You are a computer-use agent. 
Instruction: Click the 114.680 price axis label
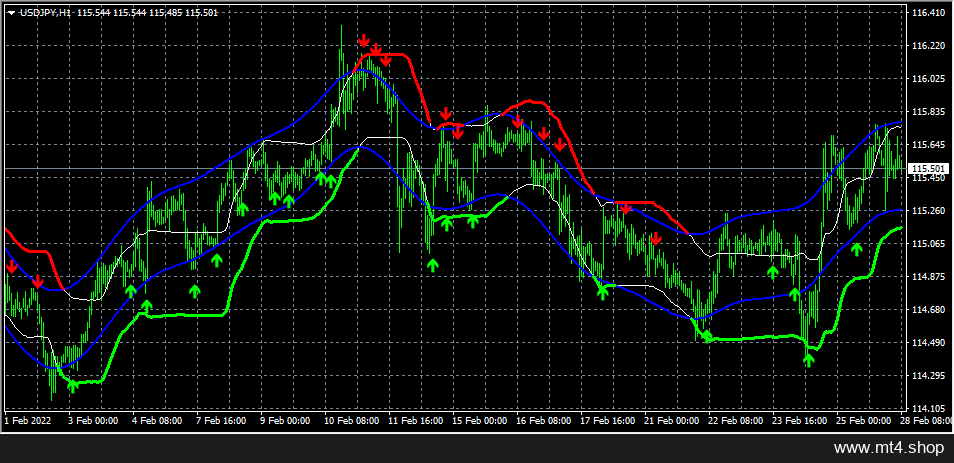(x=927, y=310)
